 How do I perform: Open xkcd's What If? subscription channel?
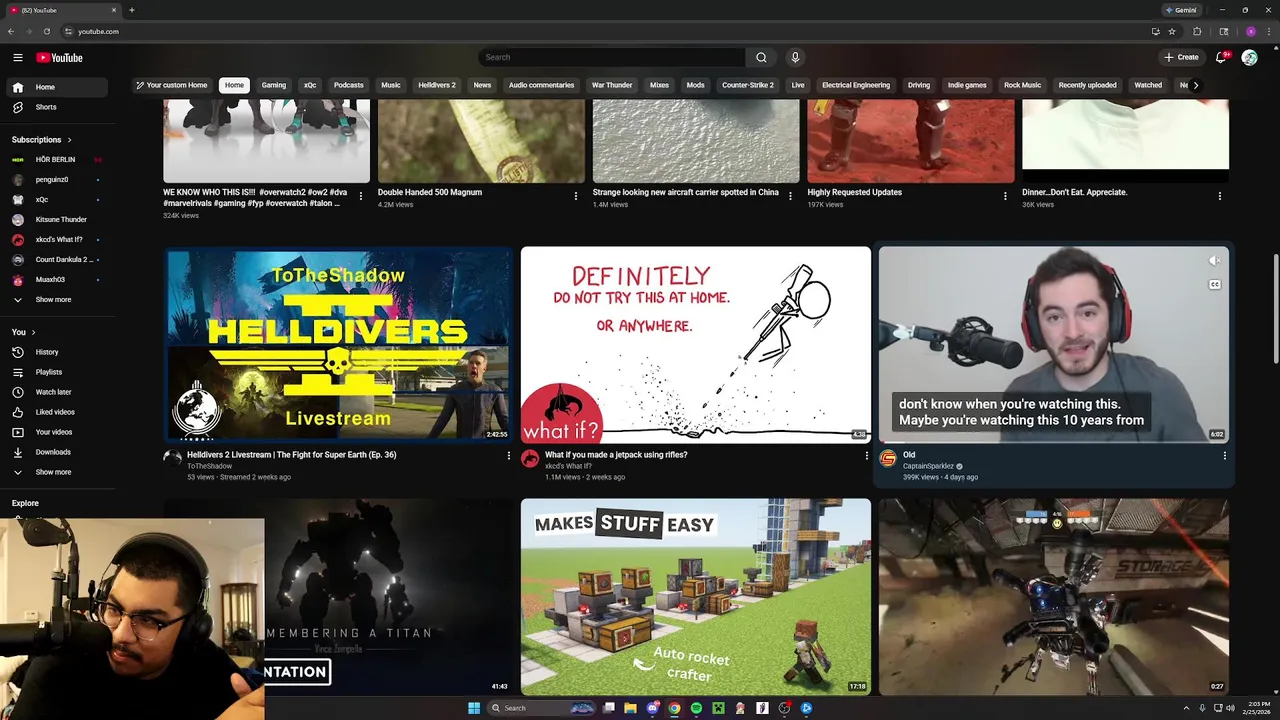56,239
